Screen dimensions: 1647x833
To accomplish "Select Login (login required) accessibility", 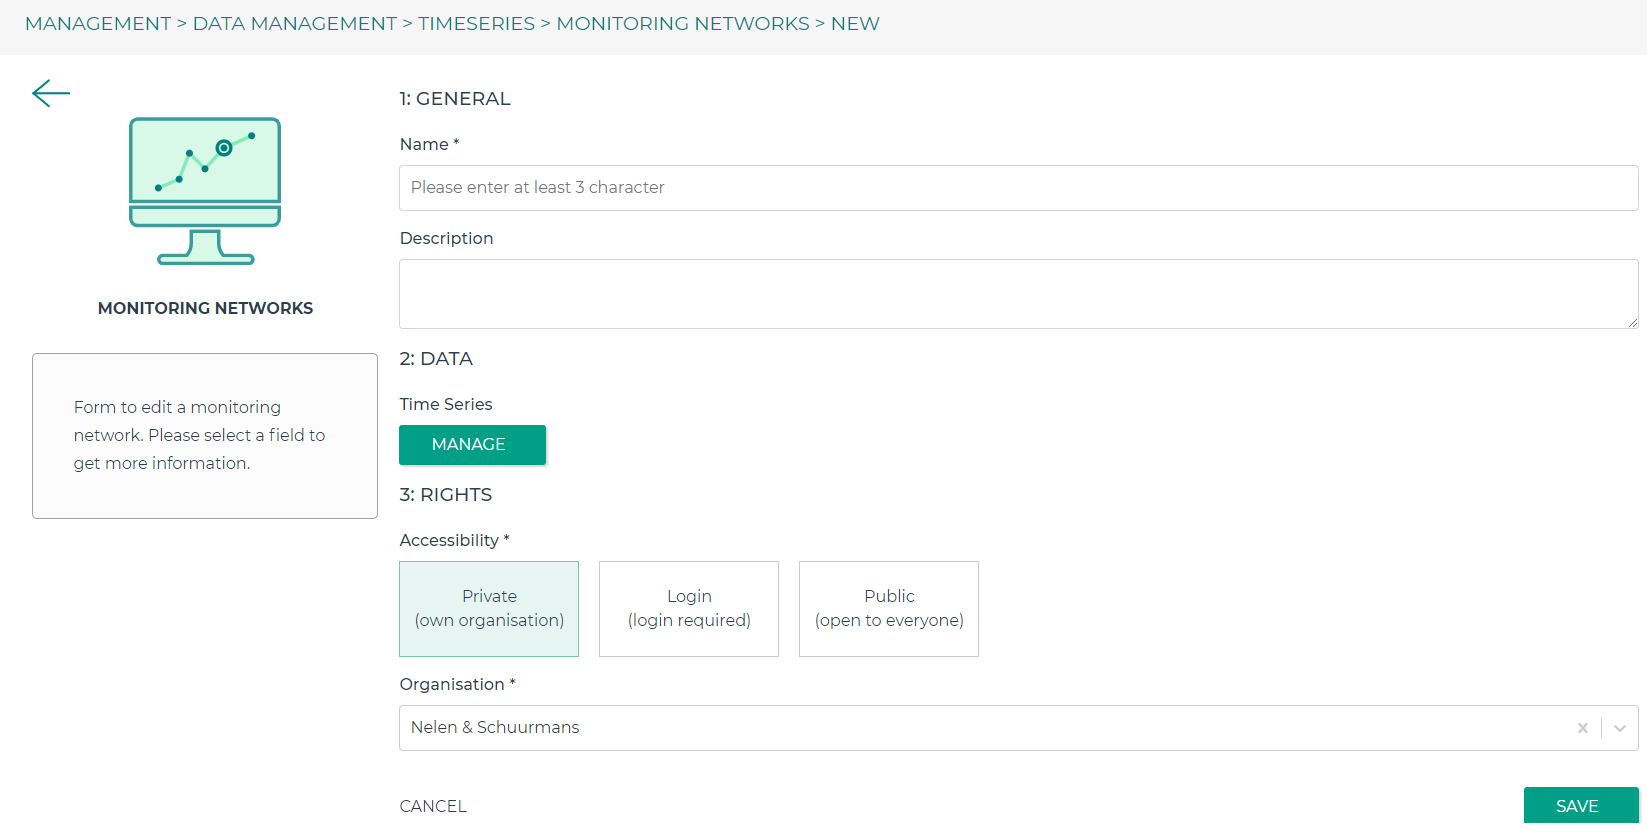I will 689,609.
